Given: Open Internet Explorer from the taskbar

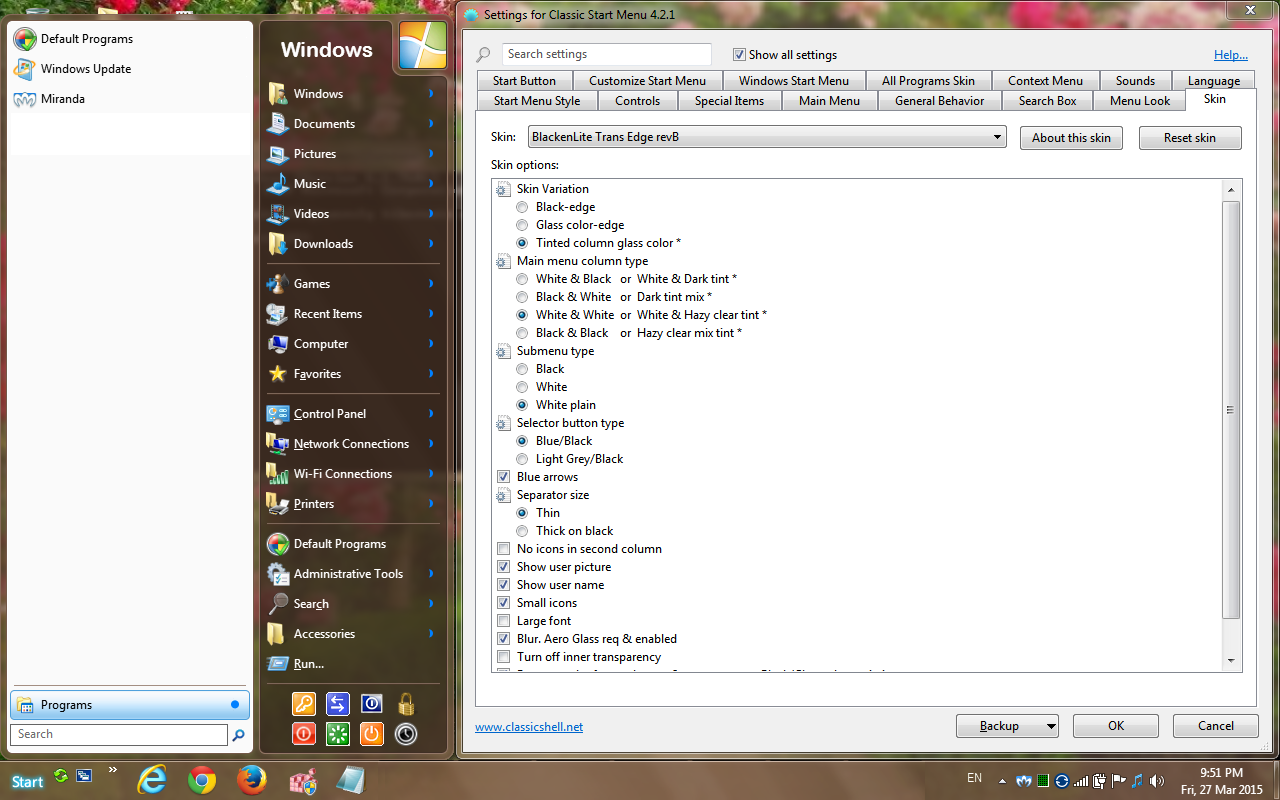Looking at the screenshot, I should click(x=153, y=780).
